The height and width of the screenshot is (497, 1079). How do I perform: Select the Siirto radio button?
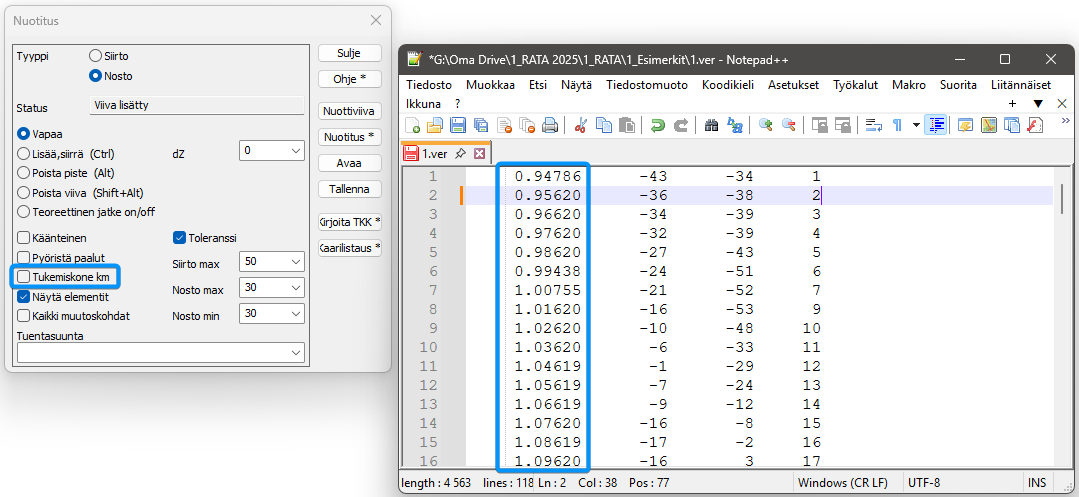tap(96, 57)
